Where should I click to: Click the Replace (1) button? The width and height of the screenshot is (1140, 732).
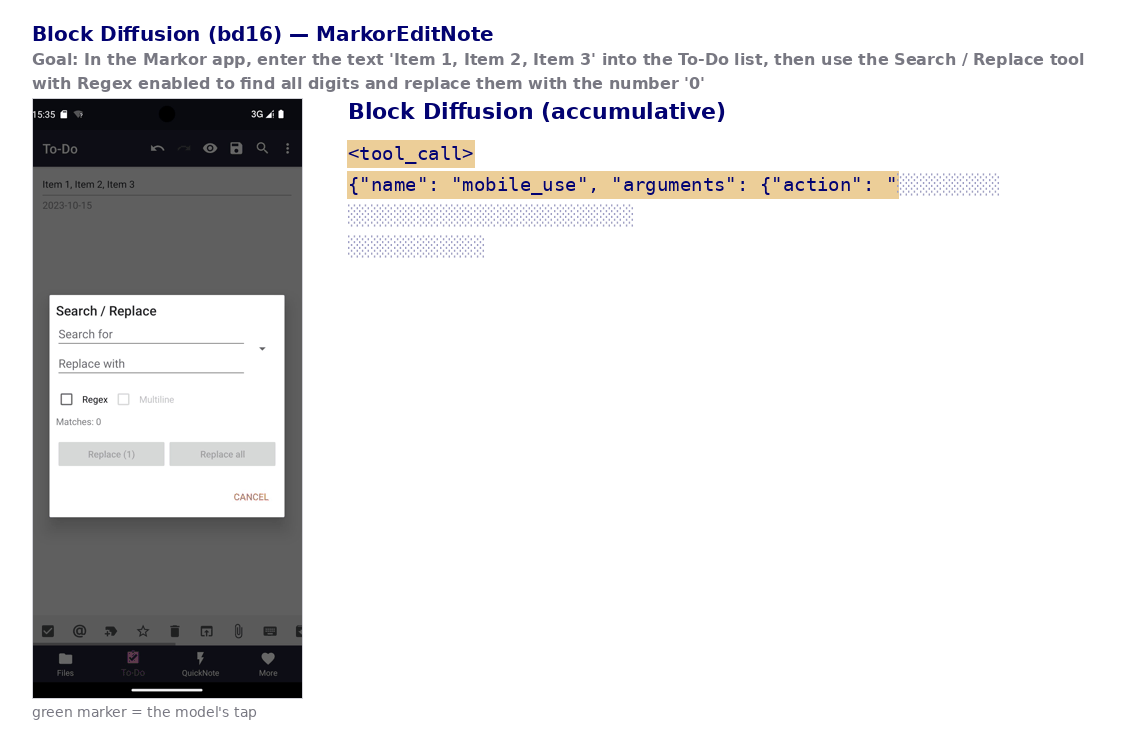tap(111, 454)
